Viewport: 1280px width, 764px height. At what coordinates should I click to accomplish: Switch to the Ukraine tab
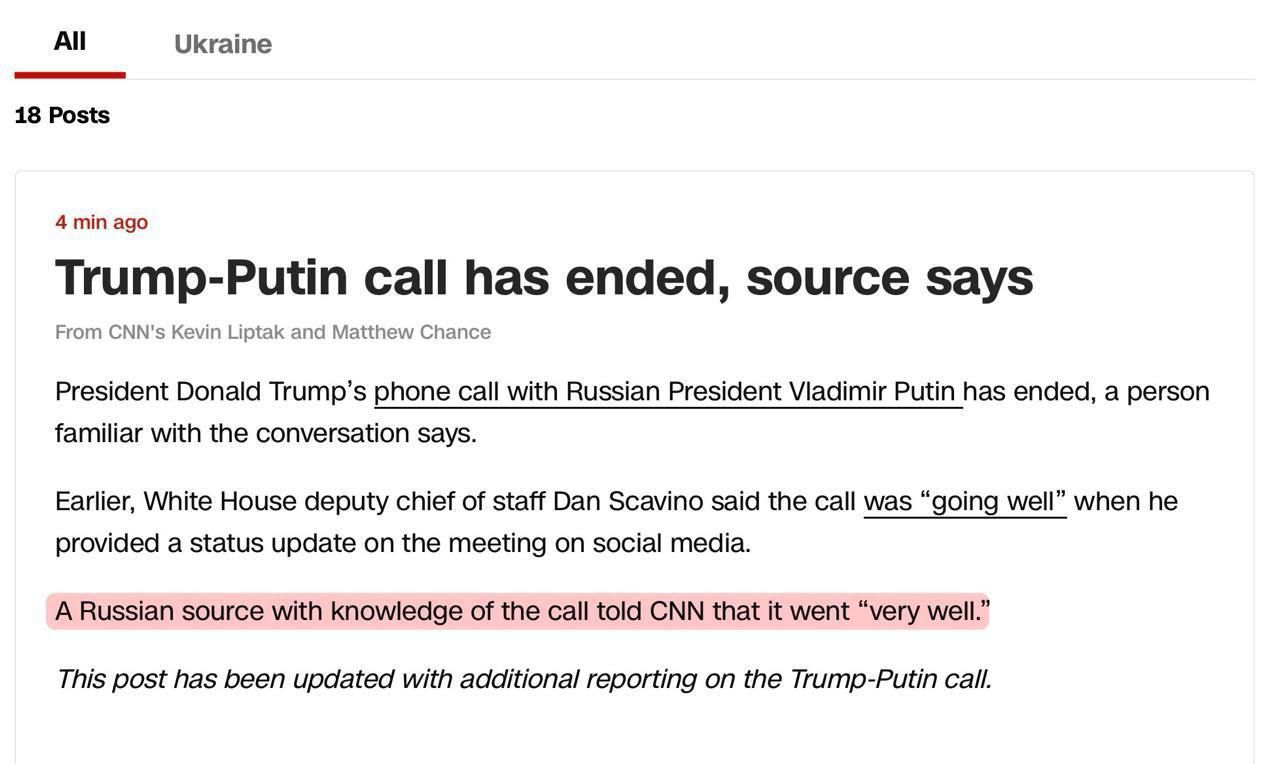[x=222, y=44]
